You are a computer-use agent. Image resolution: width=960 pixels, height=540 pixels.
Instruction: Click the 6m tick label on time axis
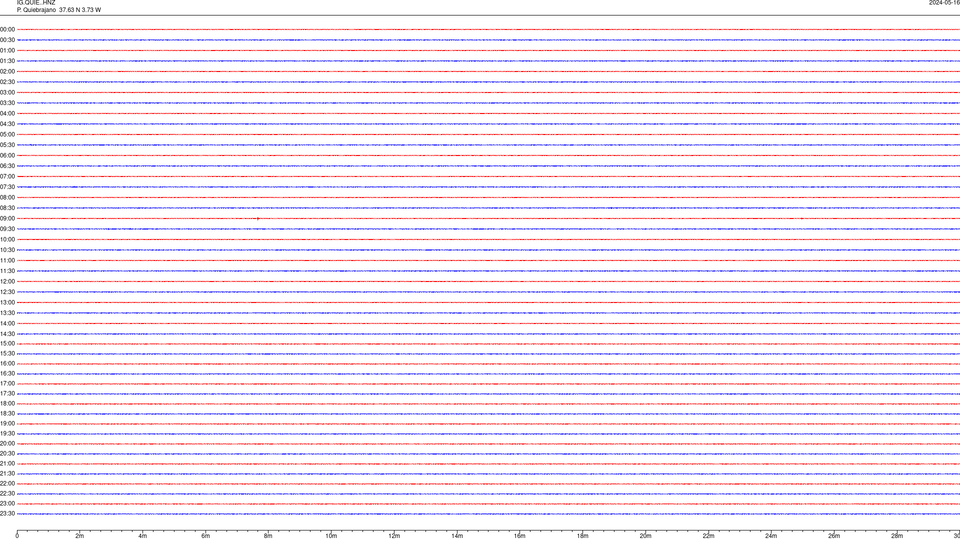click(x=205, y=536)
